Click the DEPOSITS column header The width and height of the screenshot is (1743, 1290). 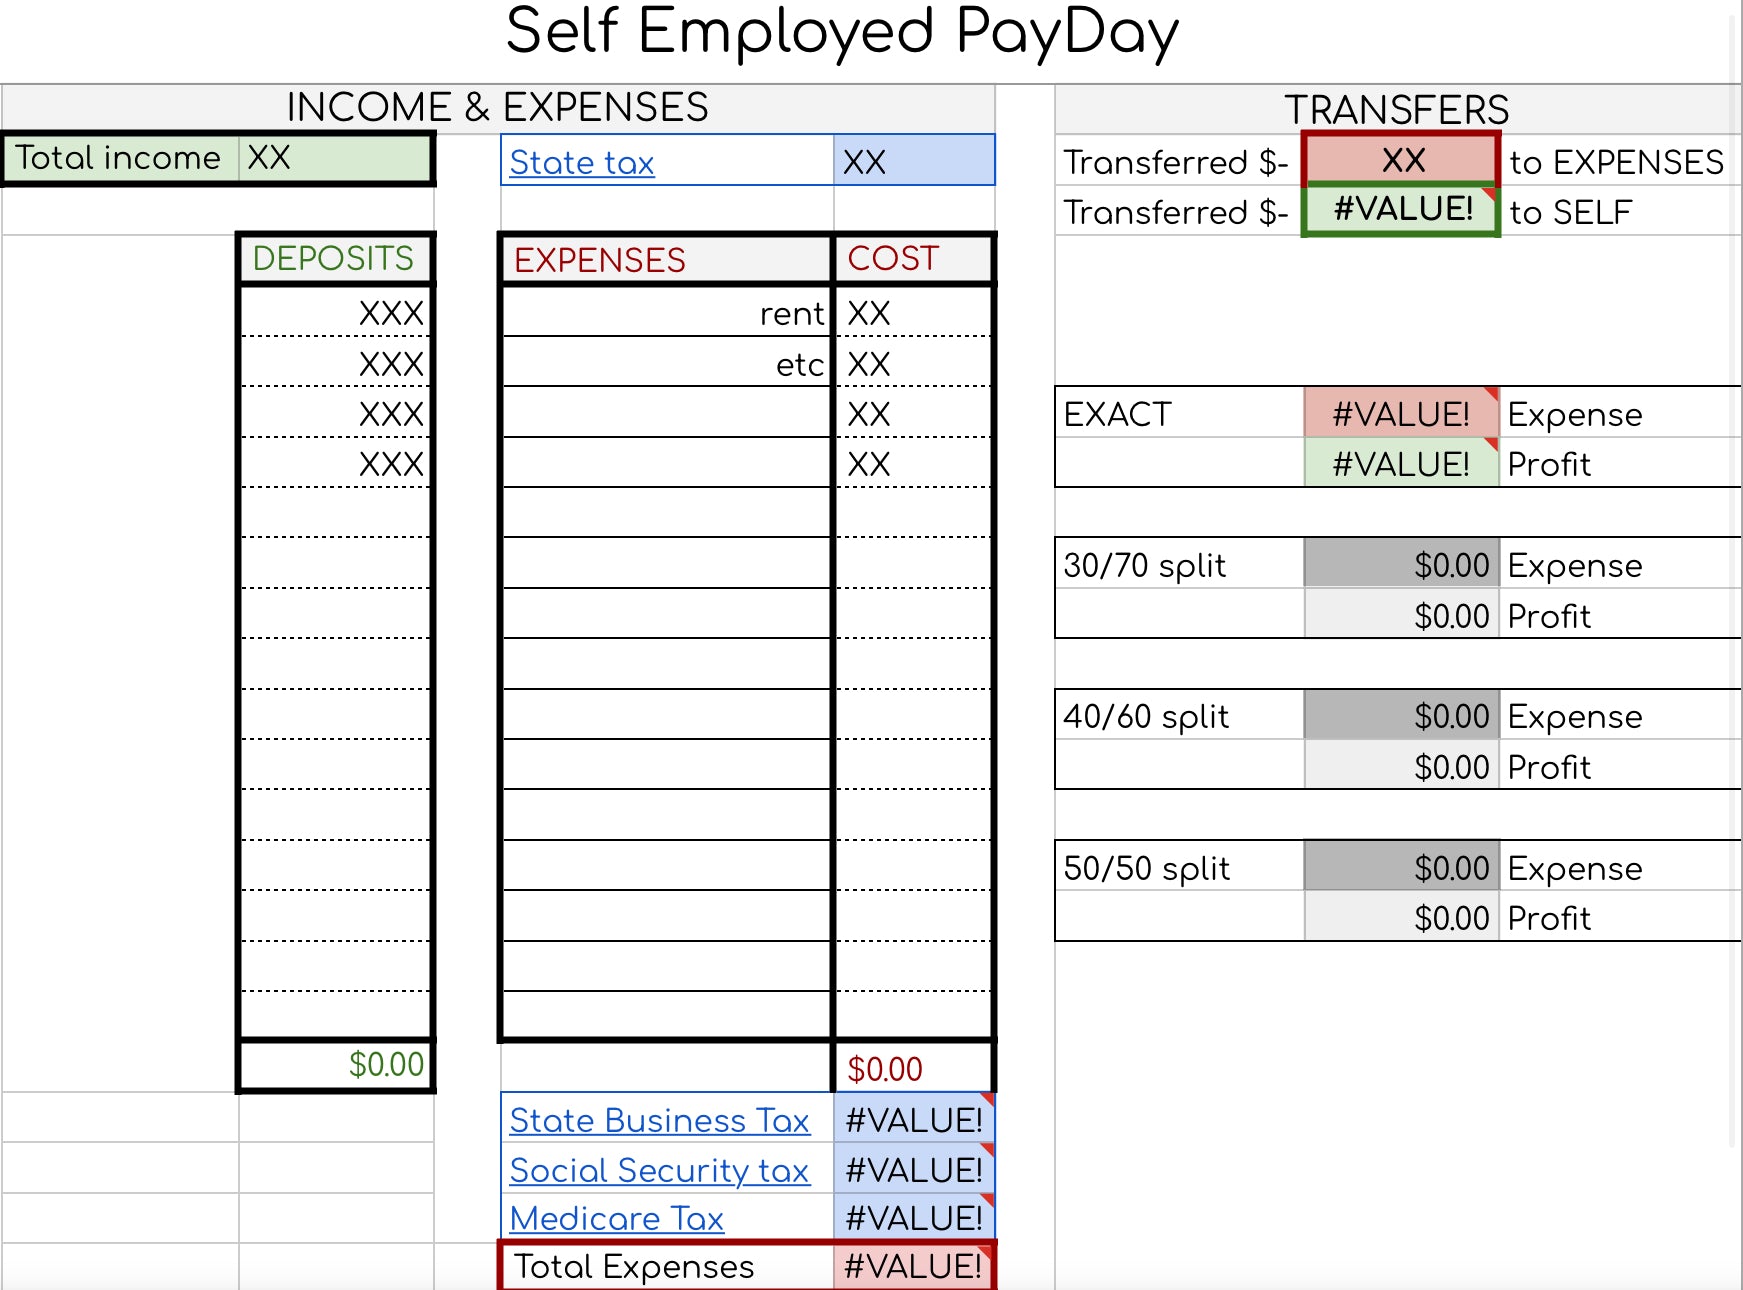333,258
